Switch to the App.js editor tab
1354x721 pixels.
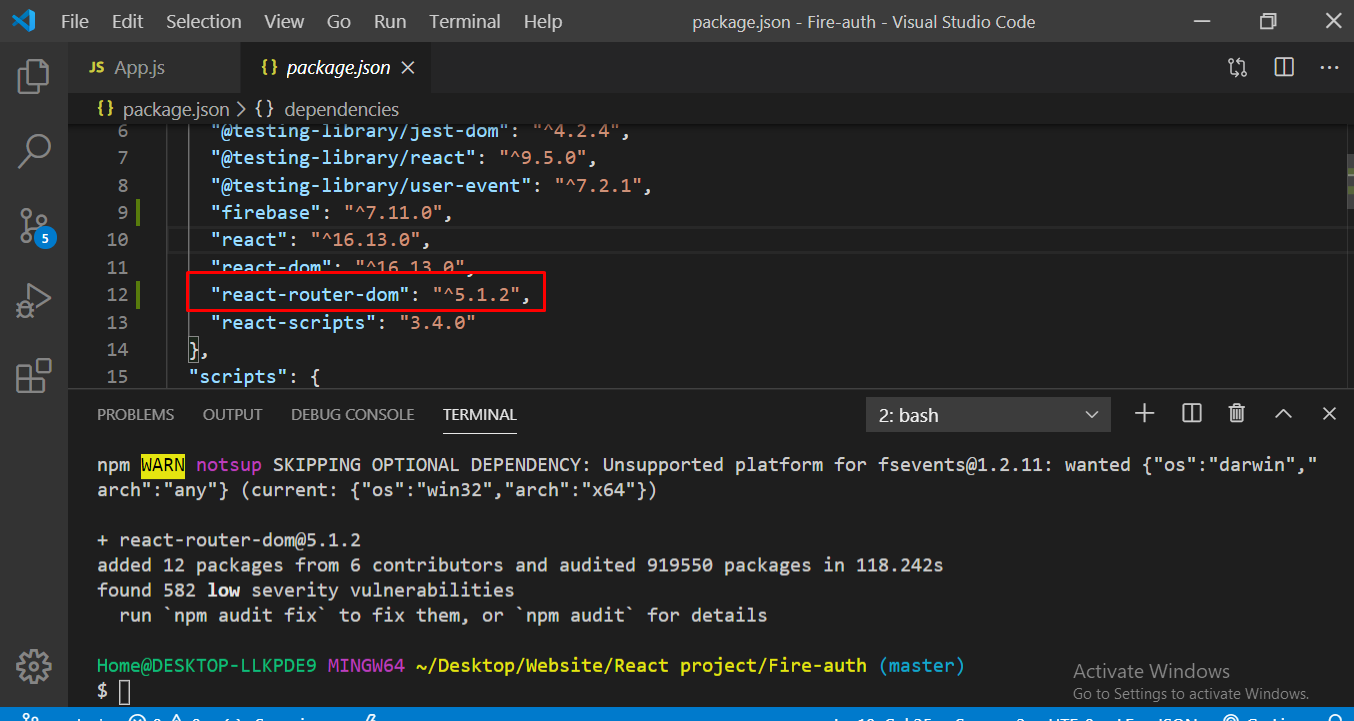coord(156,68)
